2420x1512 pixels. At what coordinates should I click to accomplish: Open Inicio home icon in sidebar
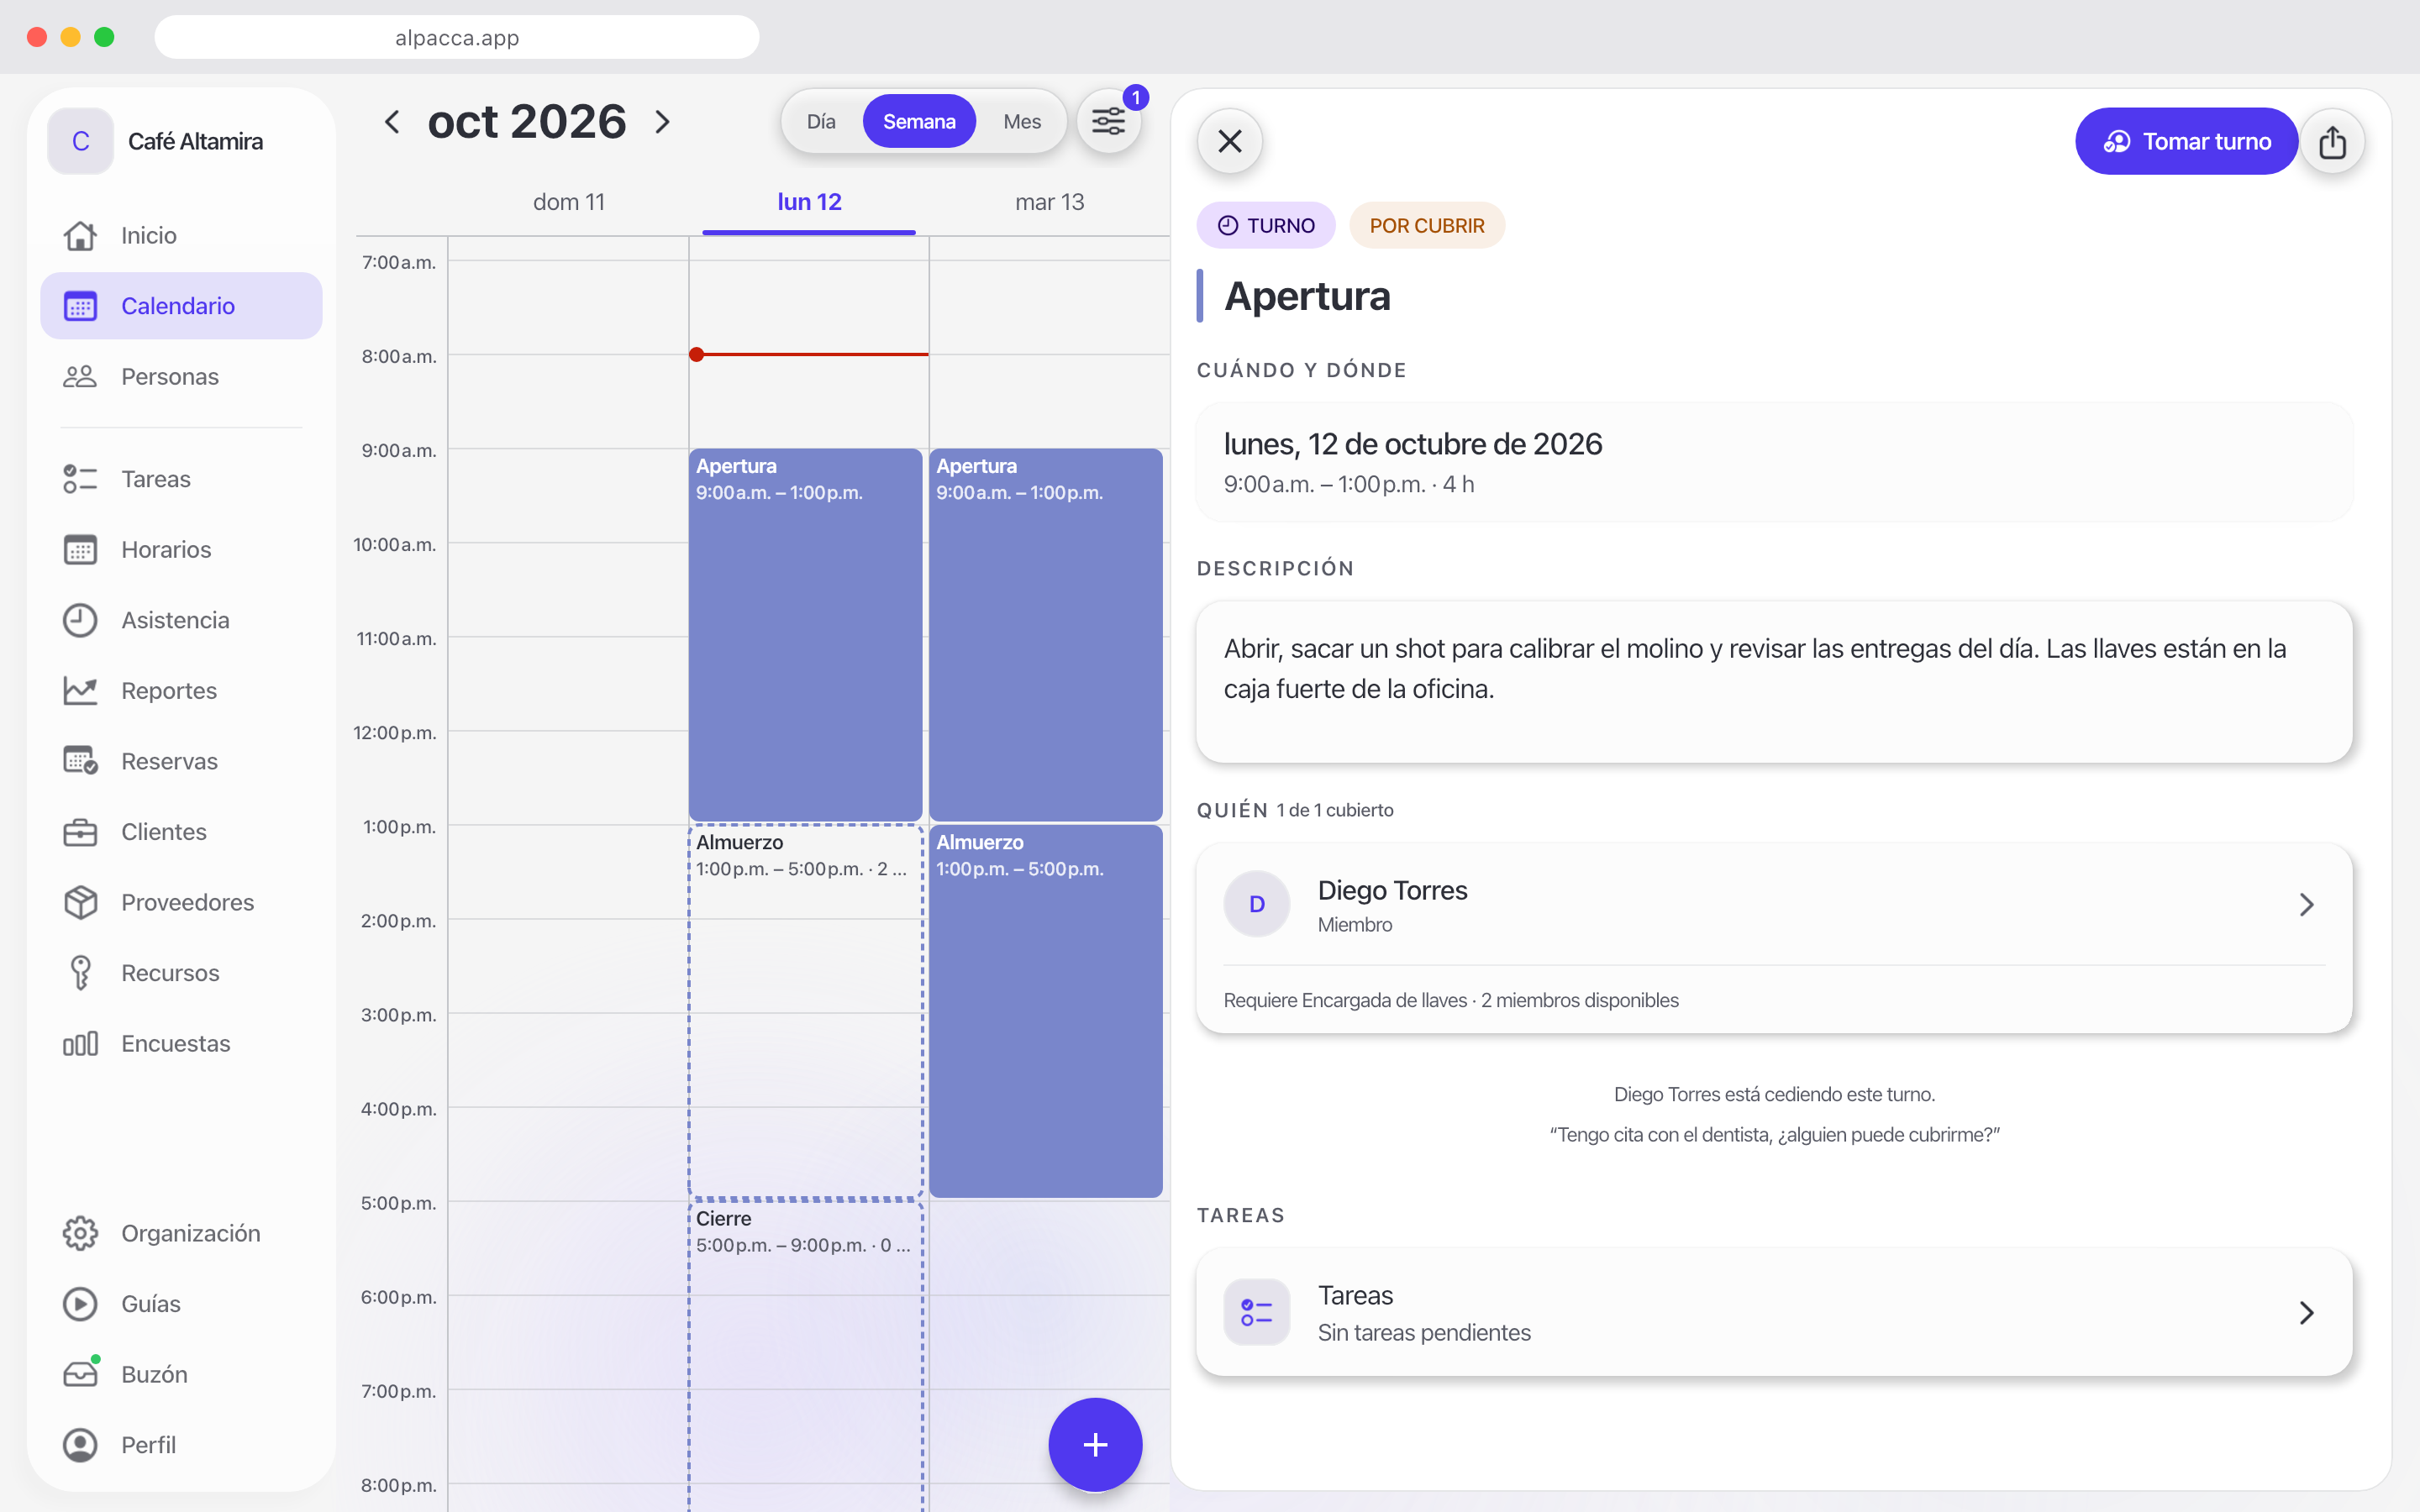tap(80, 235)
